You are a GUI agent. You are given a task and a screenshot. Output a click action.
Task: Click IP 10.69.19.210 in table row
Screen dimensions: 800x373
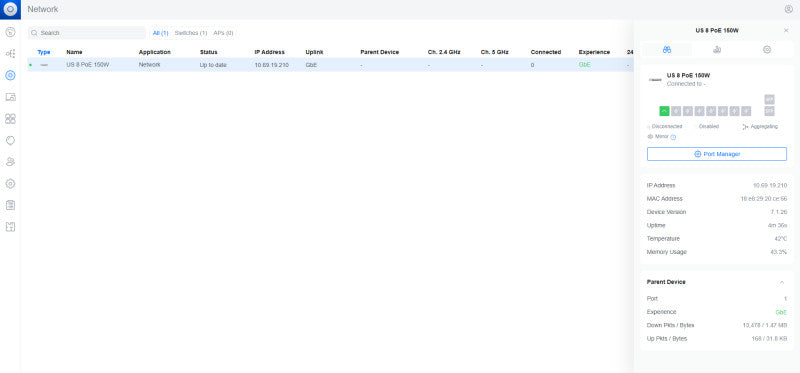(x=271, y=65)
